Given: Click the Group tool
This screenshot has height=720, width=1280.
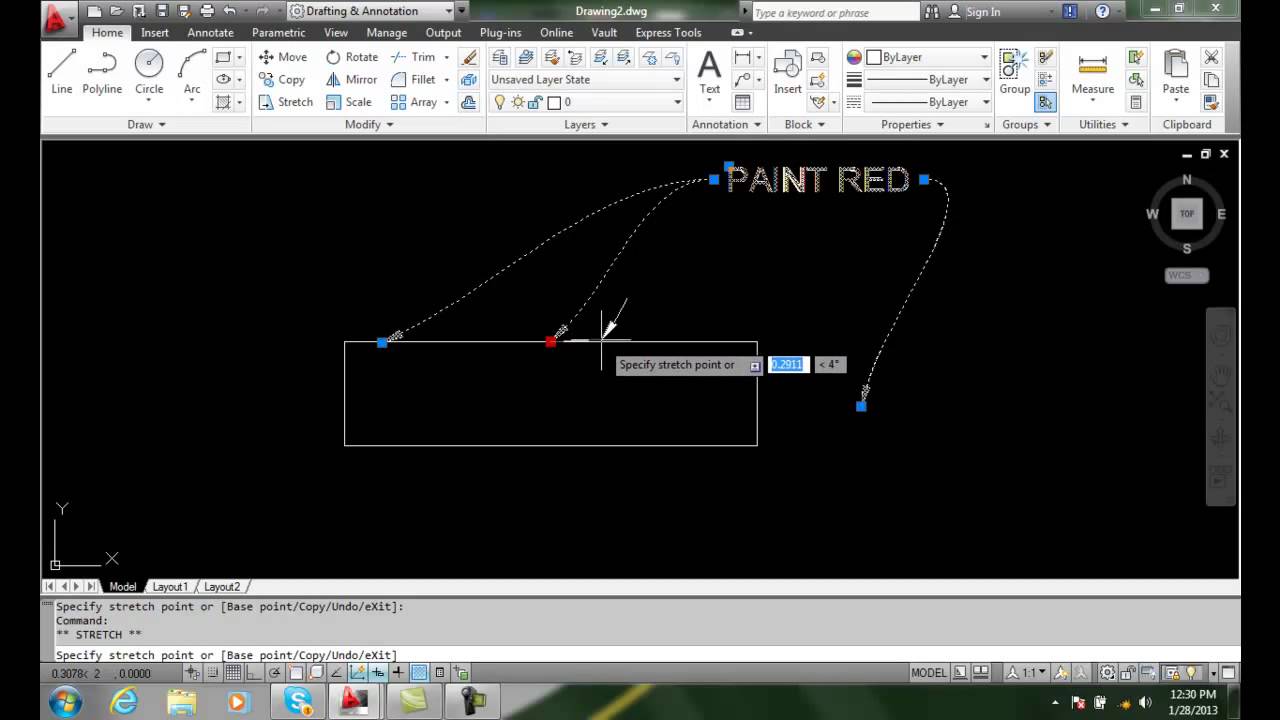Looking at the screenshot, I should tap(1014, 72).
